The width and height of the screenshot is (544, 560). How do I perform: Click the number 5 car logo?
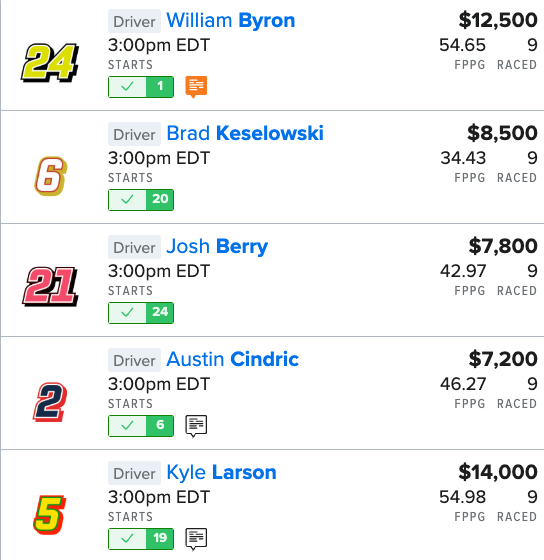pyautogui.click(x=49, y=515)
